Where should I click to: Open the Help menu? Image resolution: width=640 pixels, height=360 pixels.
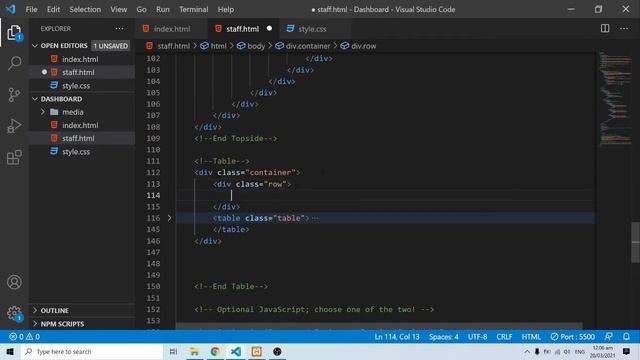click(x=226, y=9)
